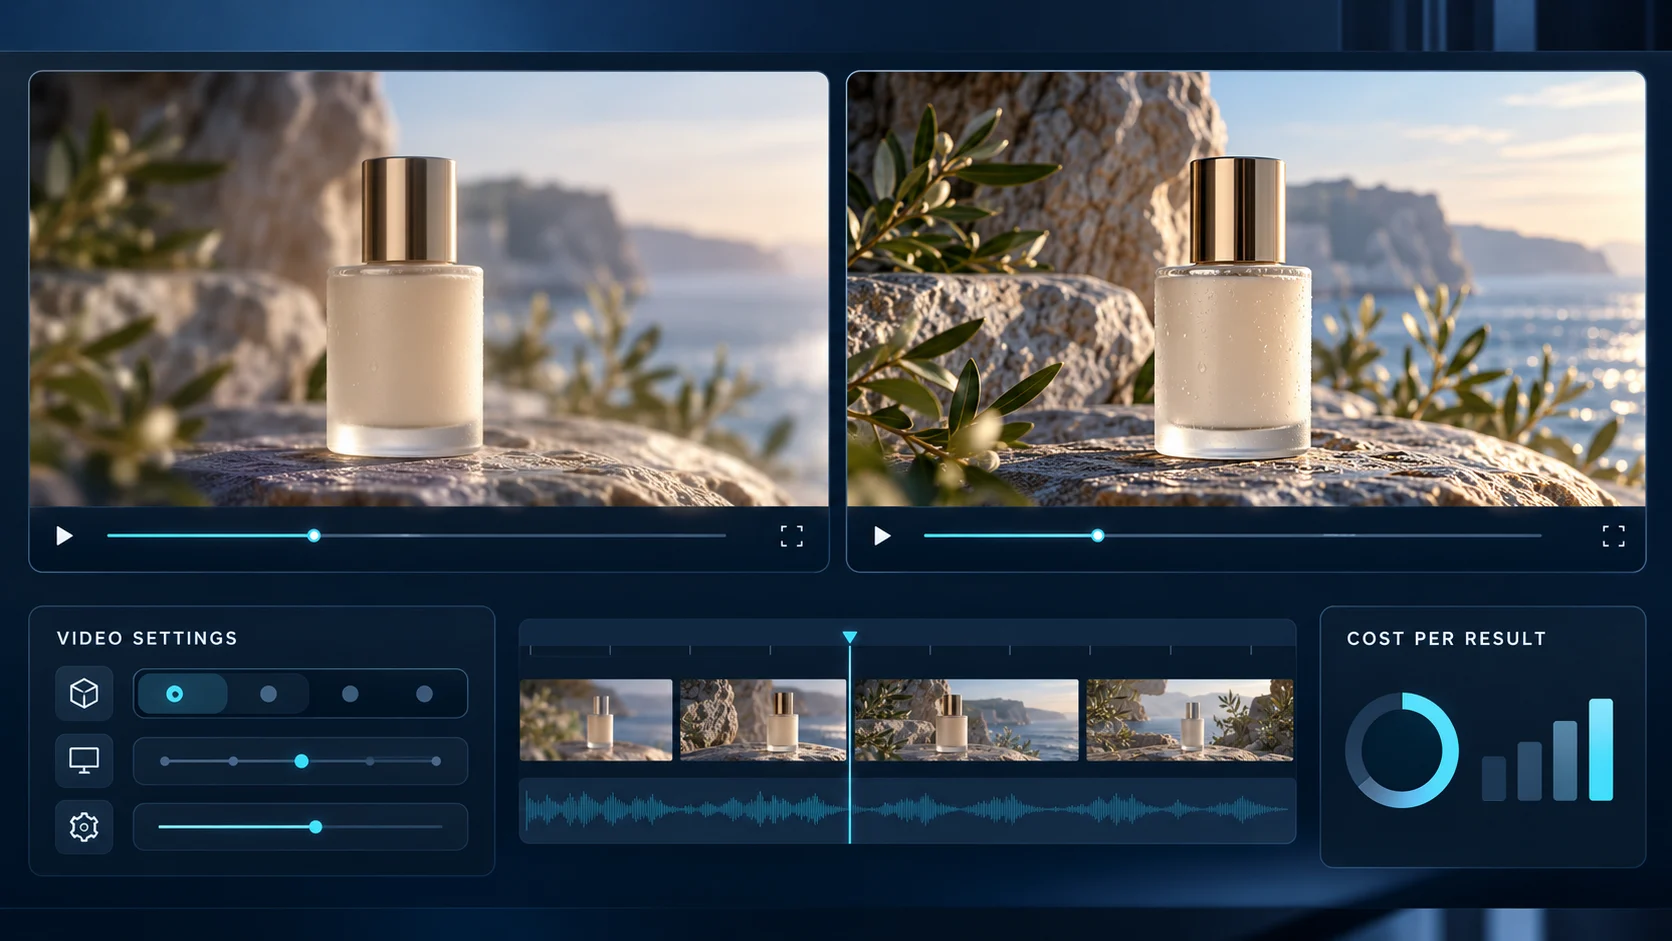Click the audio waveform track
Image resolution: width=1672 pixels, height=941 pixels.
[x=907, y=810]
